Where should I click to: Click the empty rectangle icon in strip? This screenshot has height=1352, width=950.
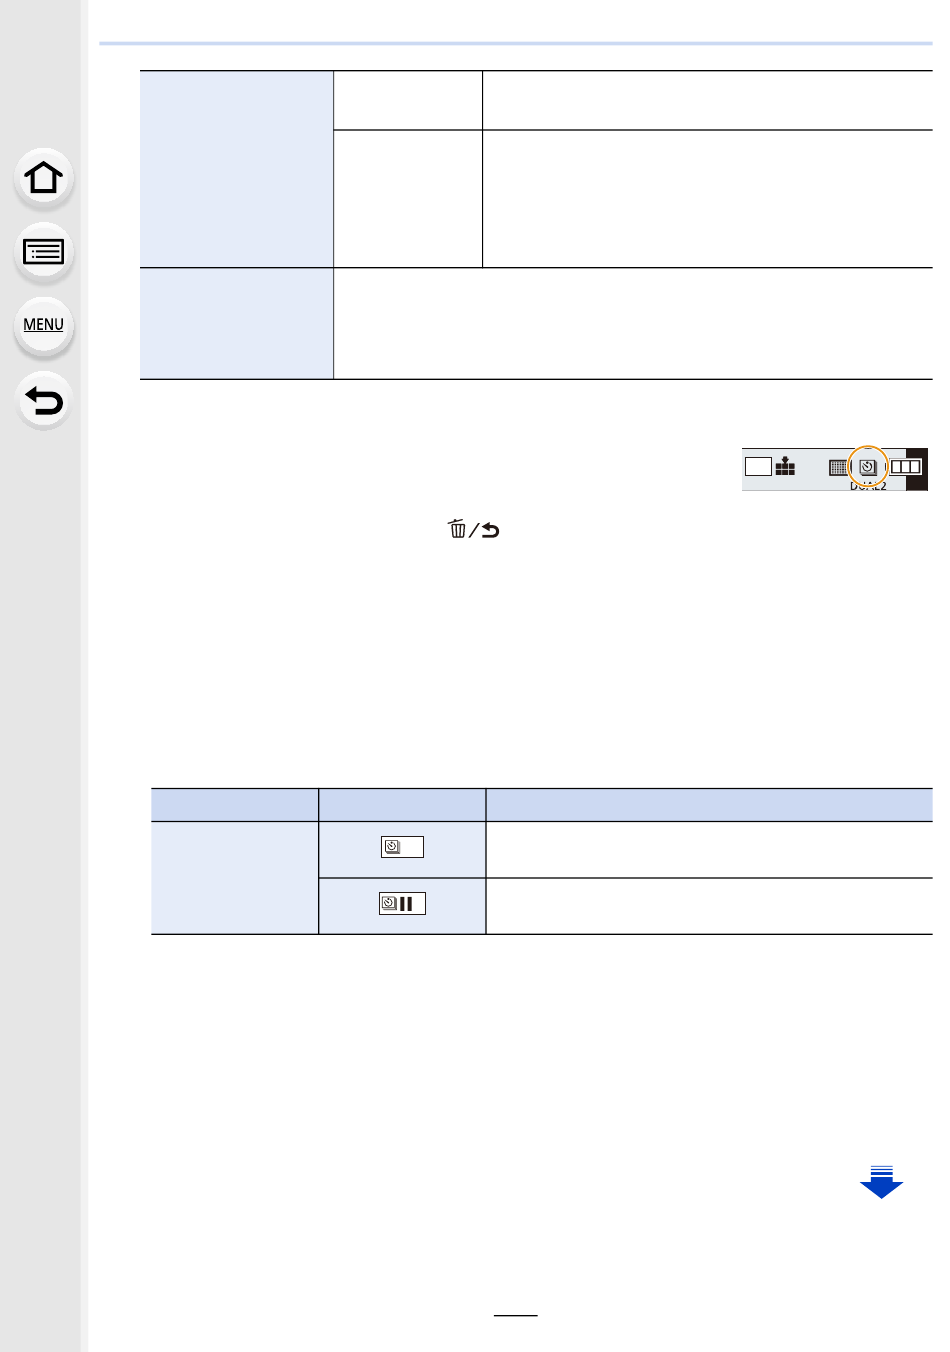coord(758,466)
